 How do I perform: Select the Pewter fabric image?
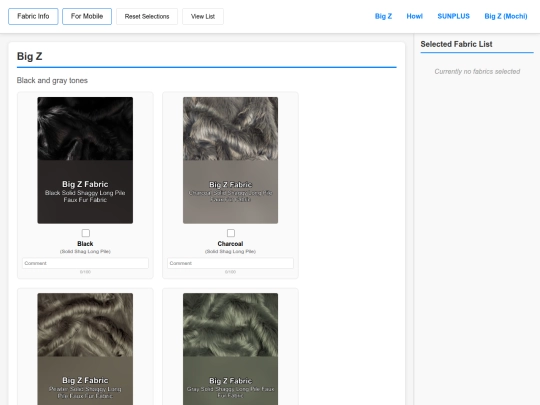coord(85,349)
